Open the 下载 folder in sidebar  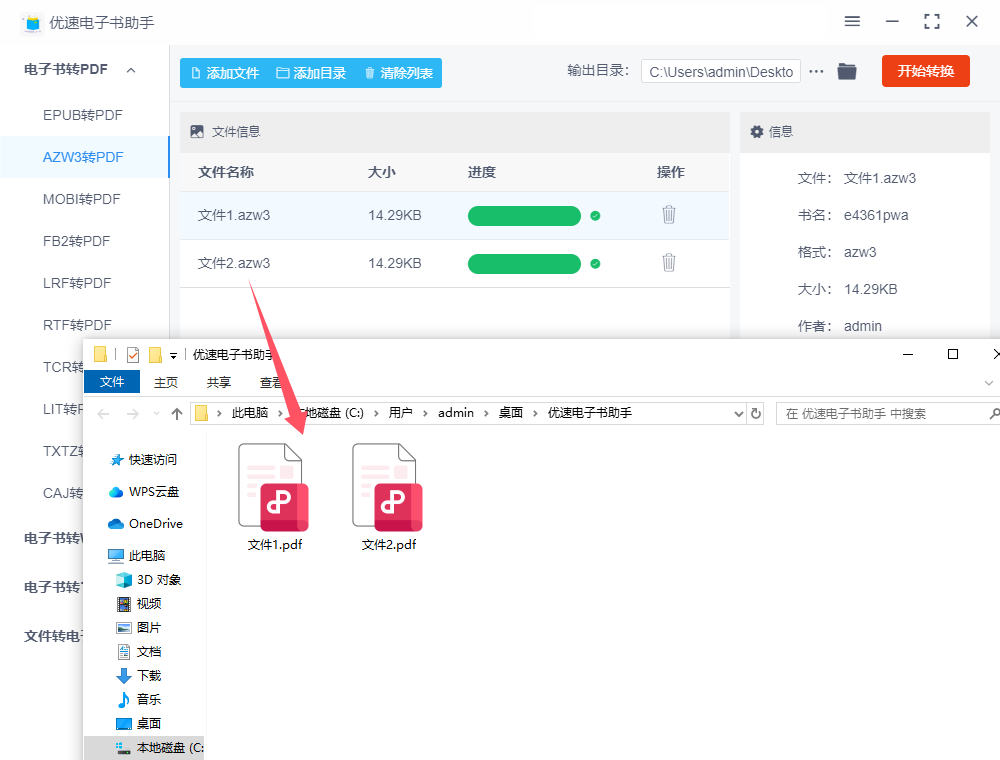pos(139,675)
